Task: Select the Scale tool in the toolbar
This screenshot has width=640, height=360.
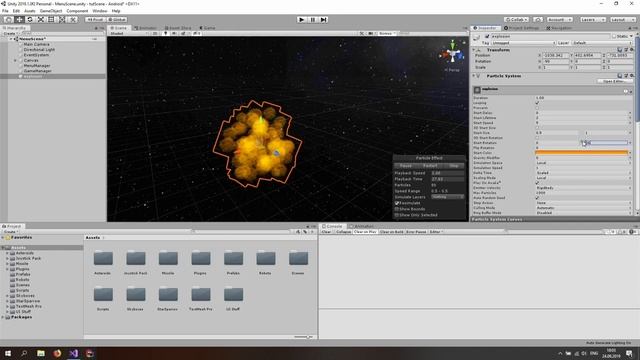Action: pyautogui.click(x=41, y=19)
